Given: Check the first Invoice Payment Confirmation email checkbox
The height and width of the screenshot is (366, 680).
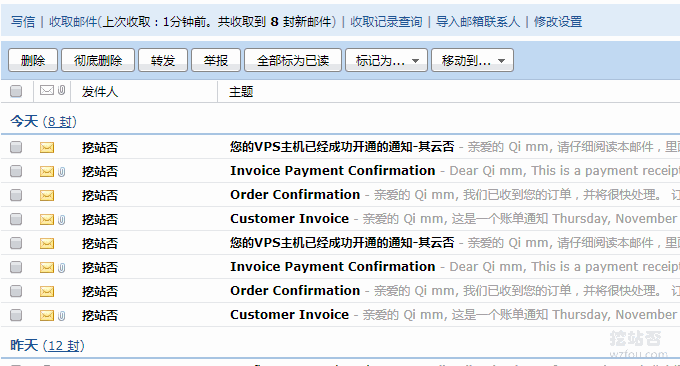Looking at the screenshot, I should point(16,171).
